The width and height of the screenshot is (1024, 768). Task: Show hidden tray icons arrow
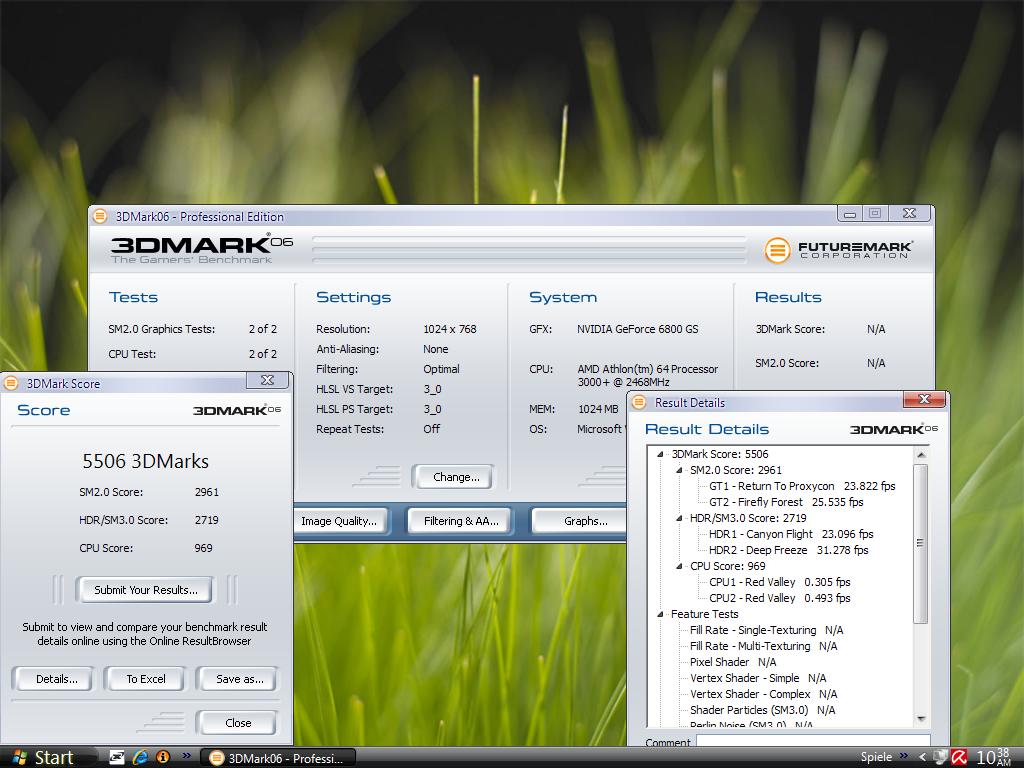922,757
